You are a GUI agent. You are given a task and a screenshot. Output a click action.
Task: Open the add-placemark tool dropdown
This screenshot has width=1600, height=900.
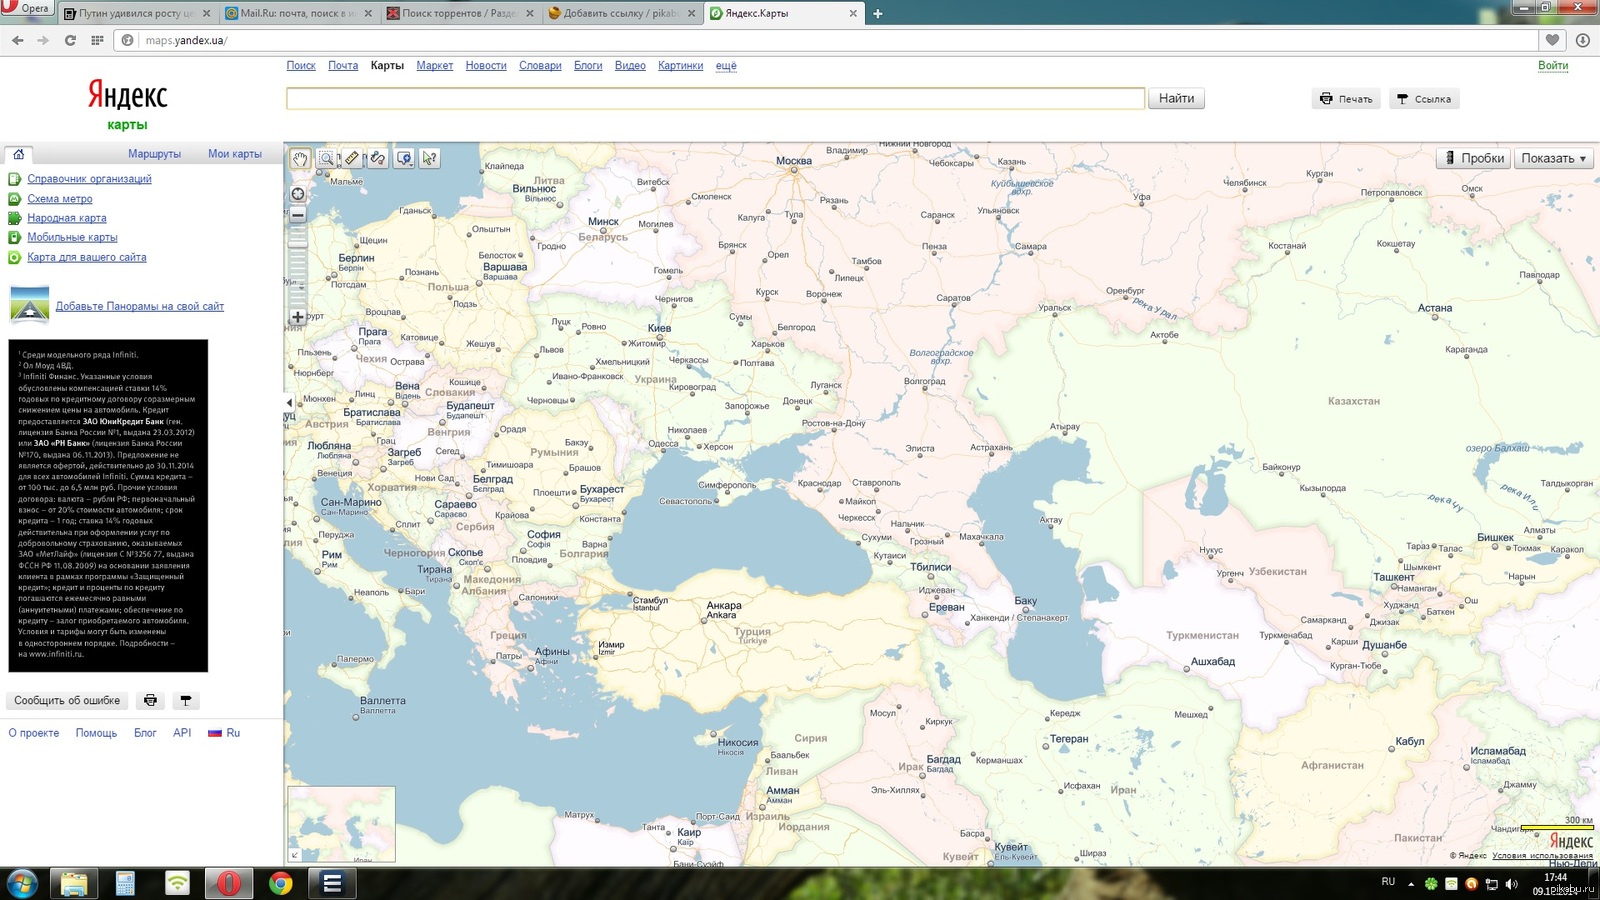[404, 158]
